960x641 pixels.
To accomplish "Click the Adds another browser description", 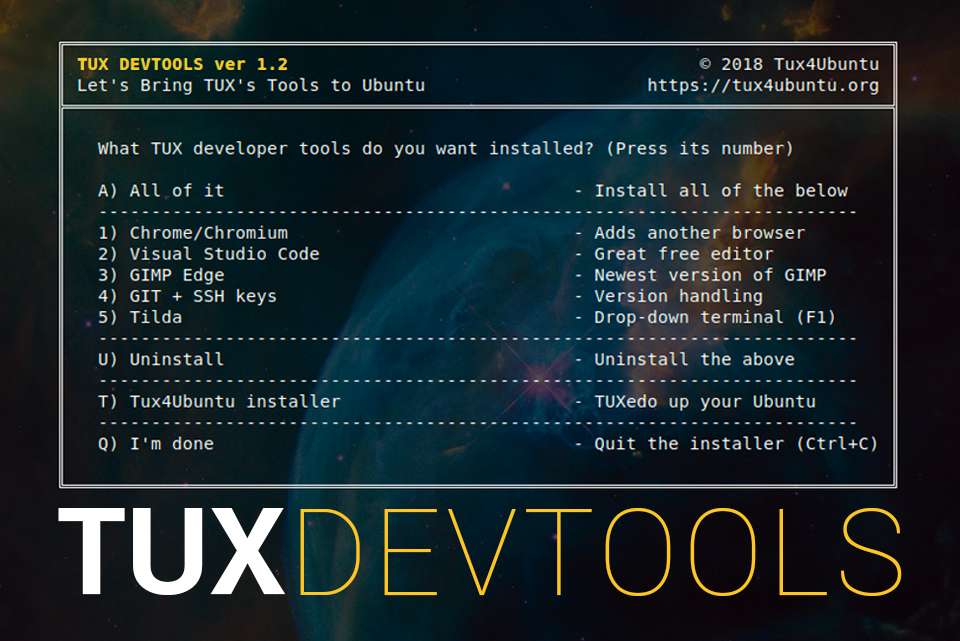I will pos(700,232).
